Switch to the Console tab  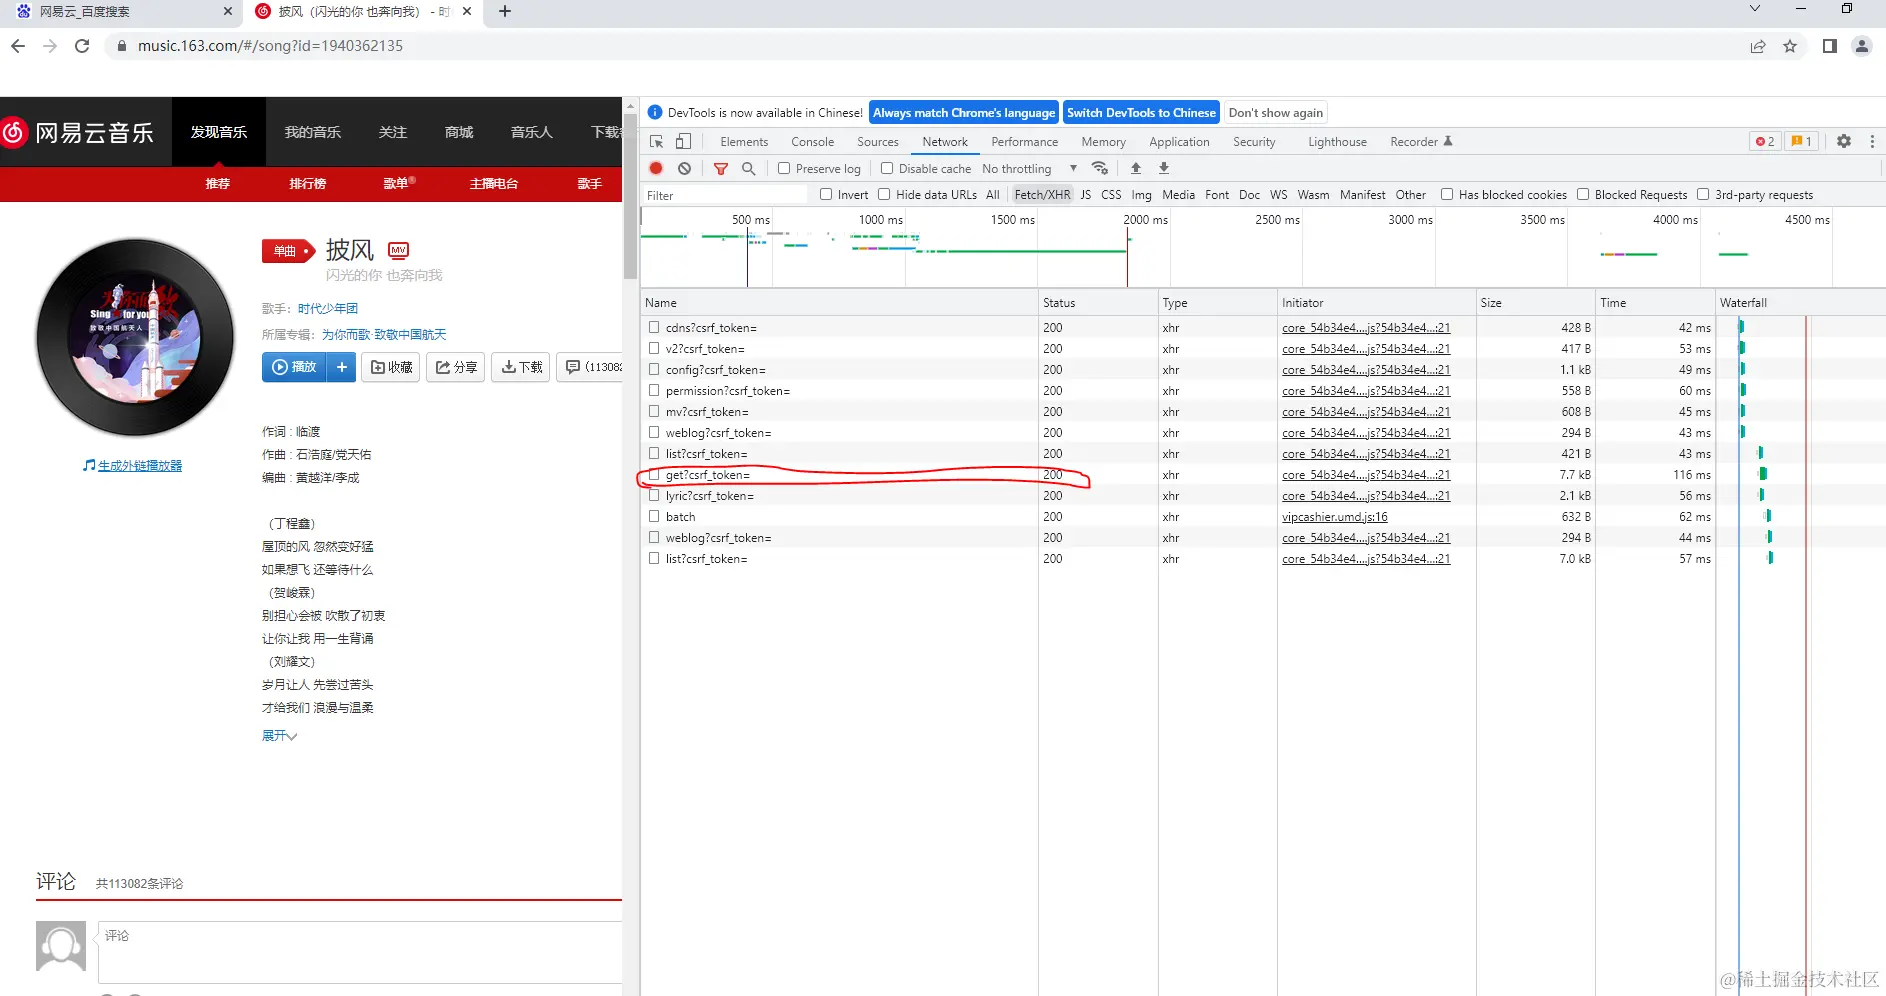(812, 142)
